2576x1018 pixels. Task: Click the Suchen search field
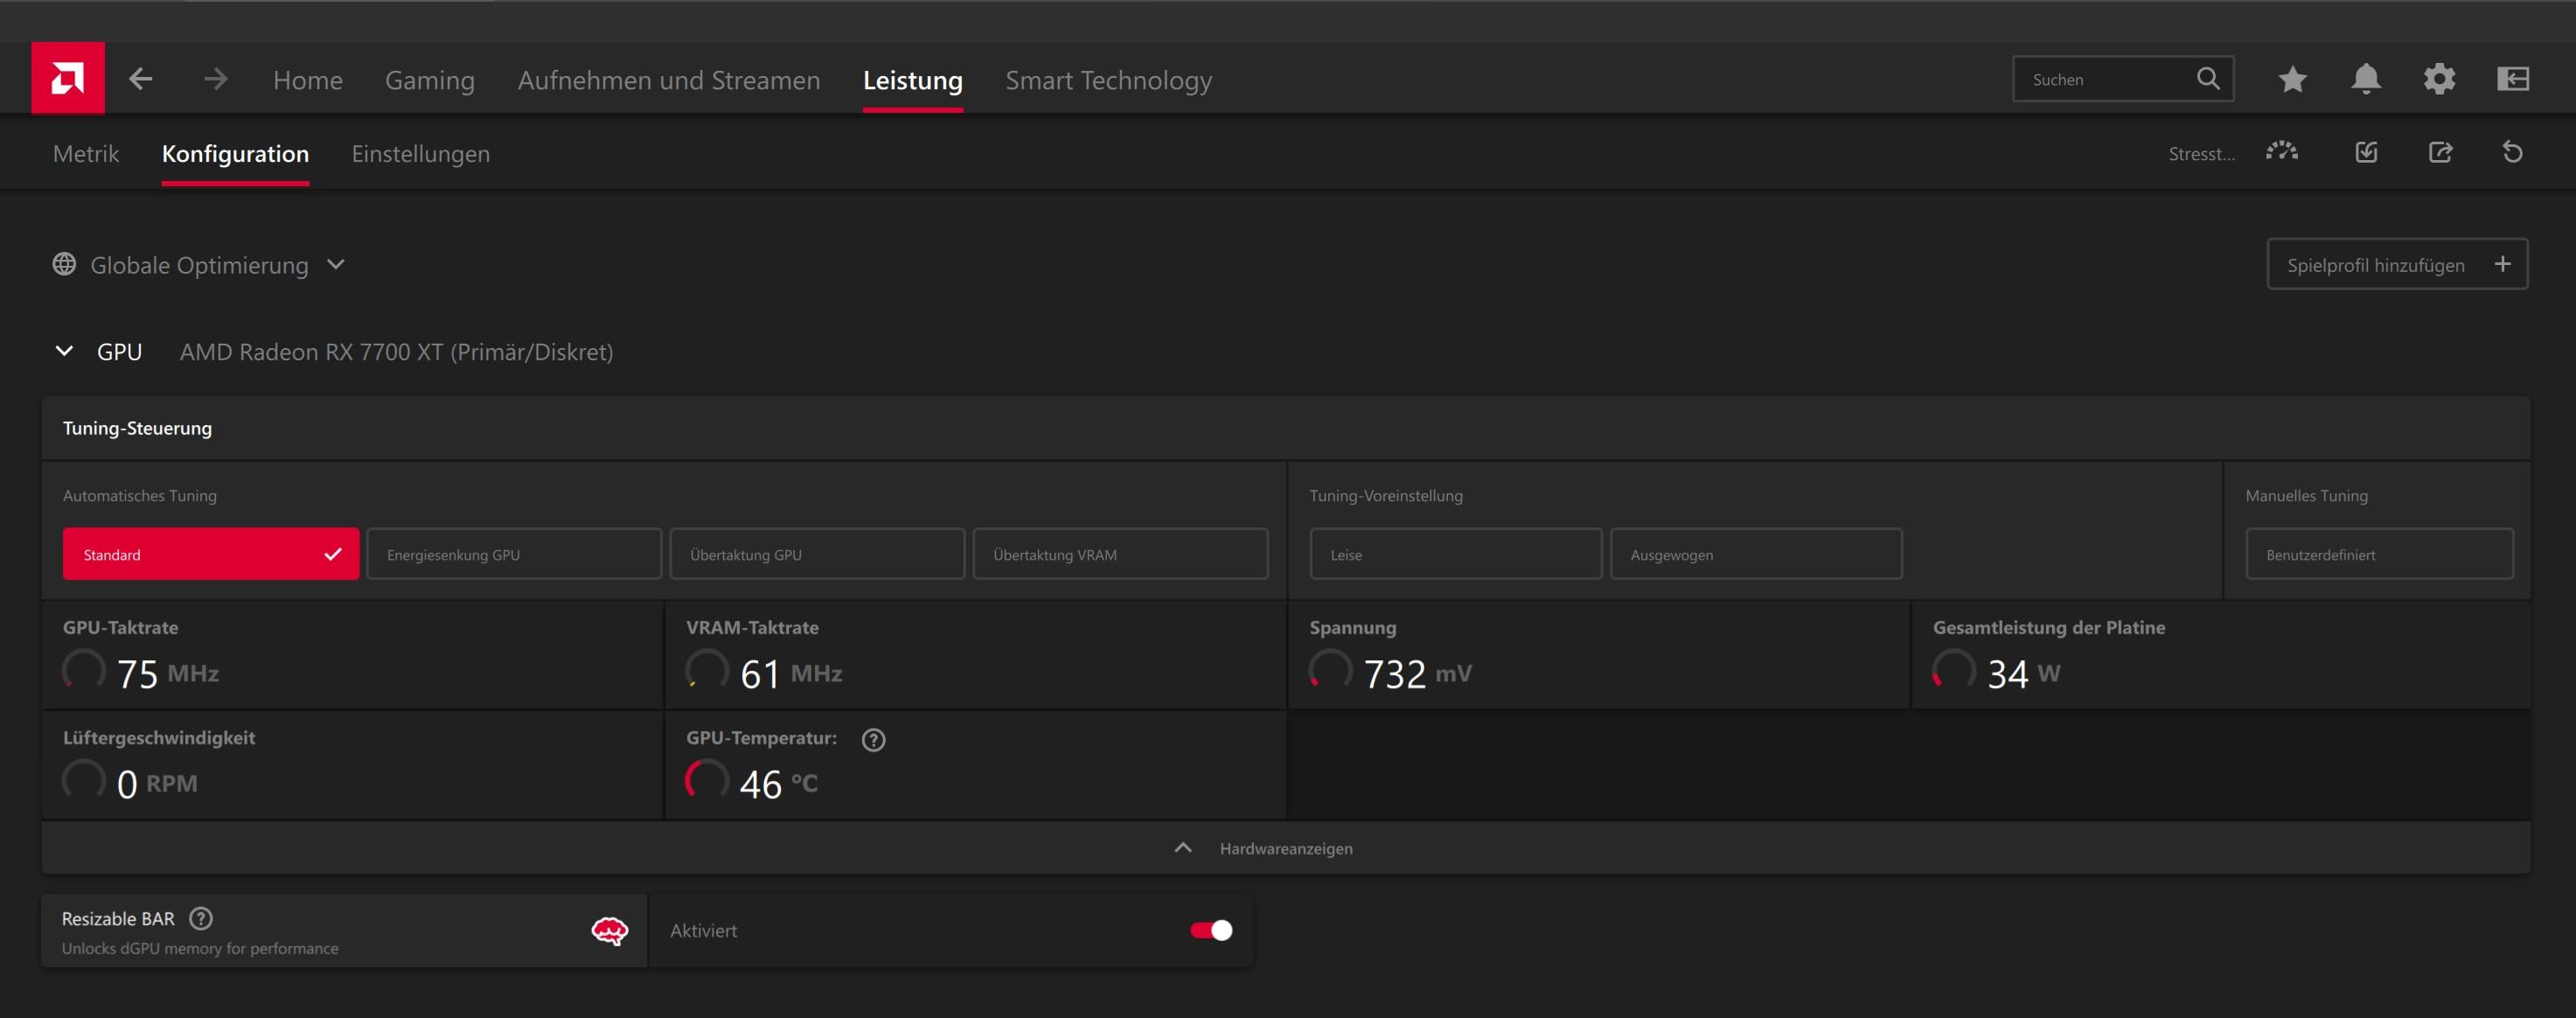2105,79
